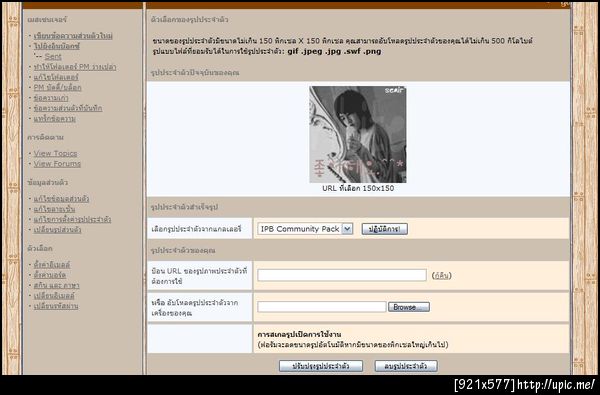Open the เปลี่ยนรูปส่วนตัว link
This screenshot has width=600, height=395.
(57, 230)
